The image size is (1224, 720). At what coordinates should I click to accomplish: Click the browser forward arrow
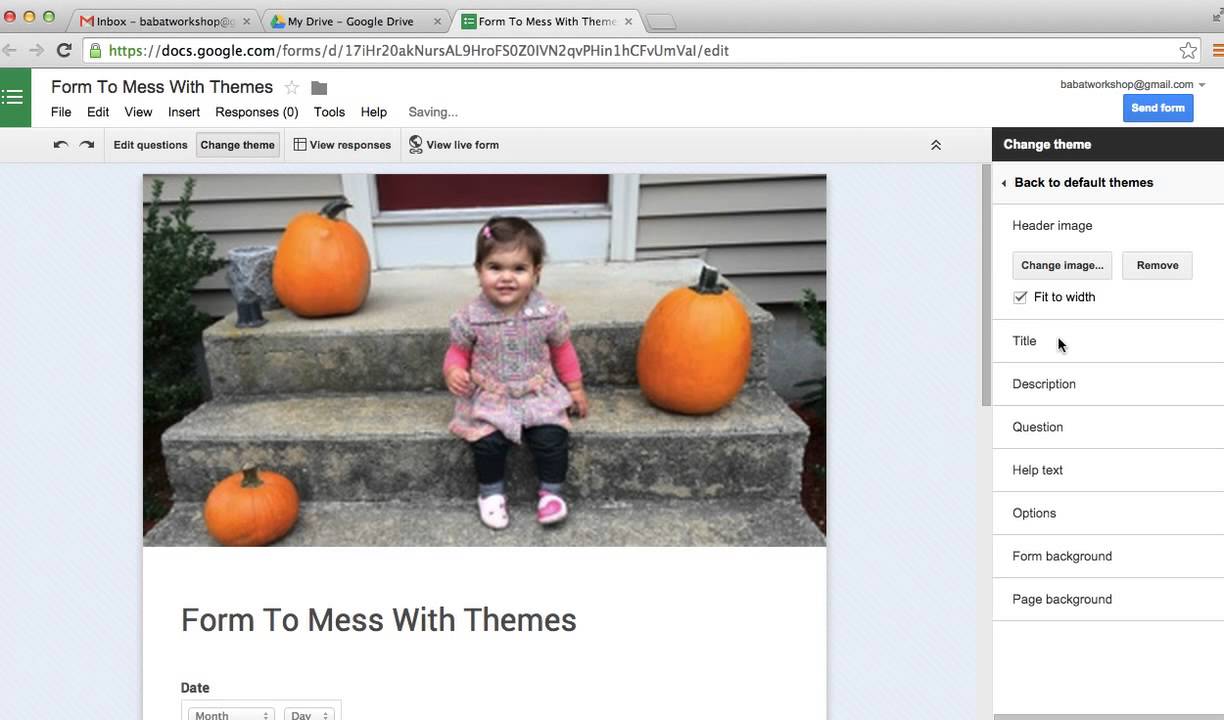(36, 50)
